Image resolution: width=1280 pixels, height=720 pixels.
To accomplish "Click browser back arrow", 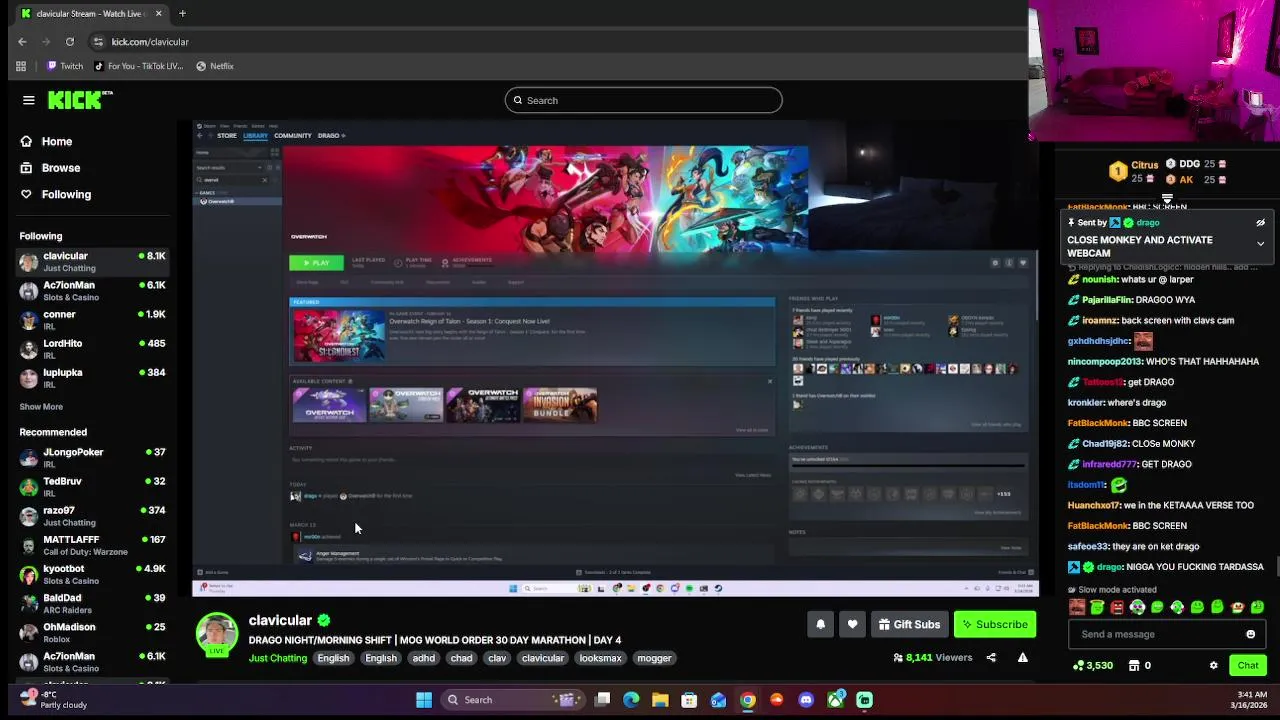I will [22, 41].
